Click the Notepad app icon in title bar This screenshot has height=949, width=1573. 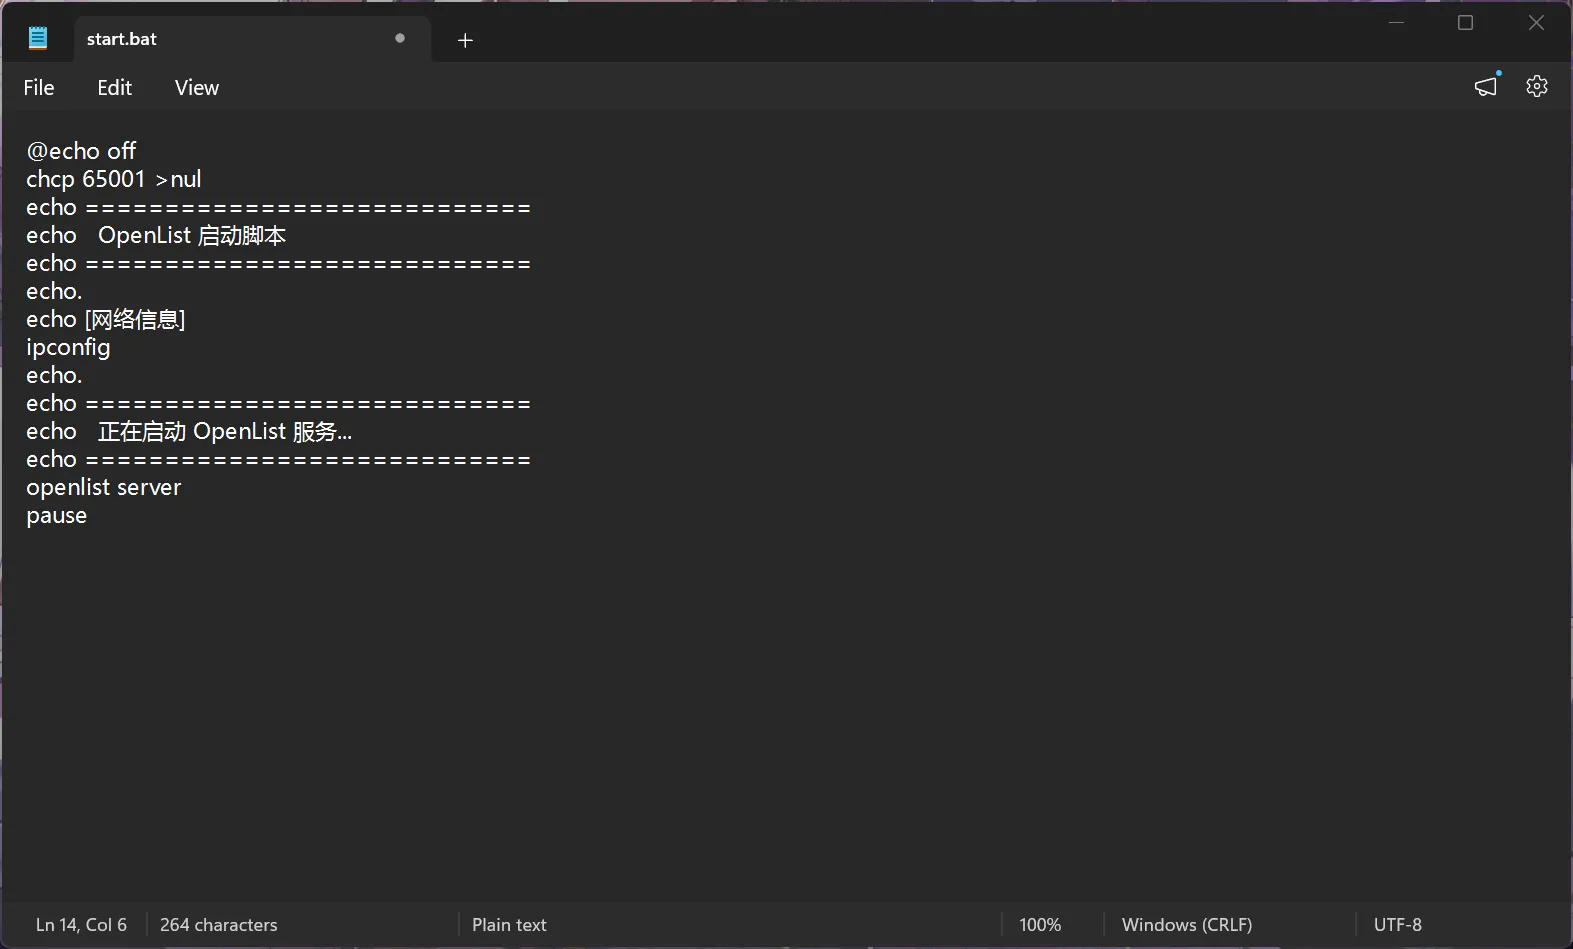click(x=38, y=39)
